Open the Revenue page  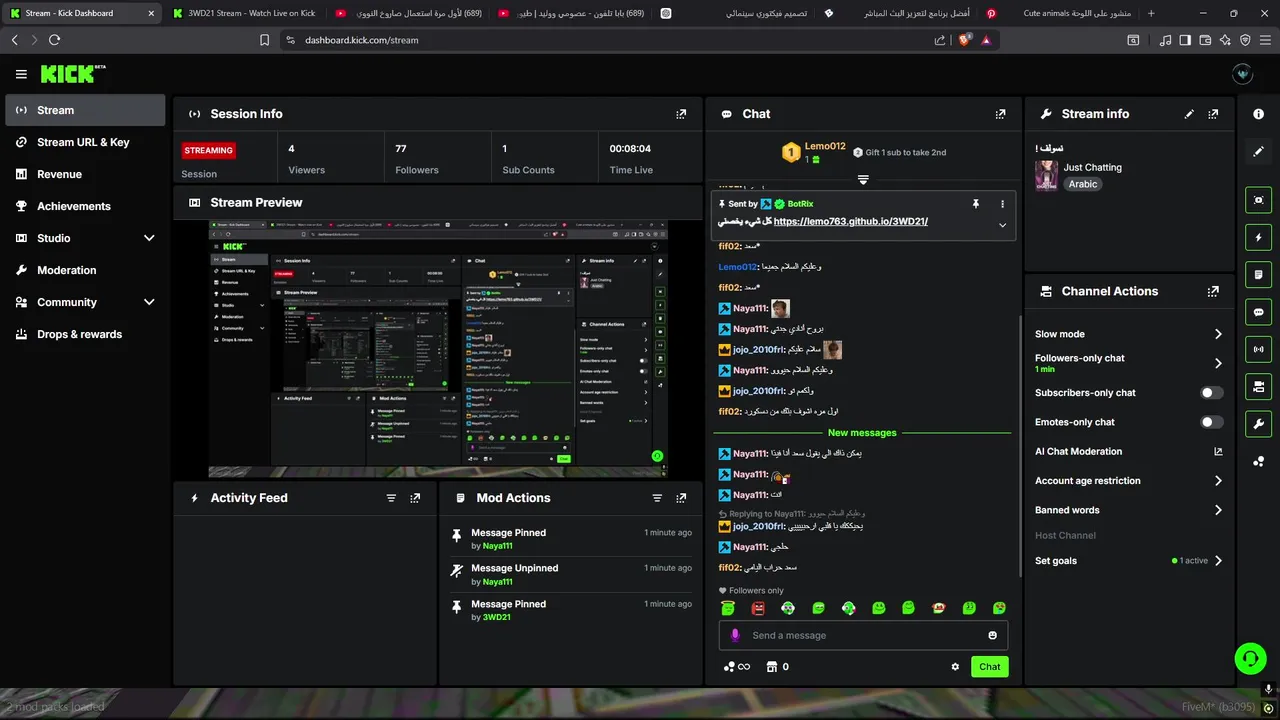85,174
